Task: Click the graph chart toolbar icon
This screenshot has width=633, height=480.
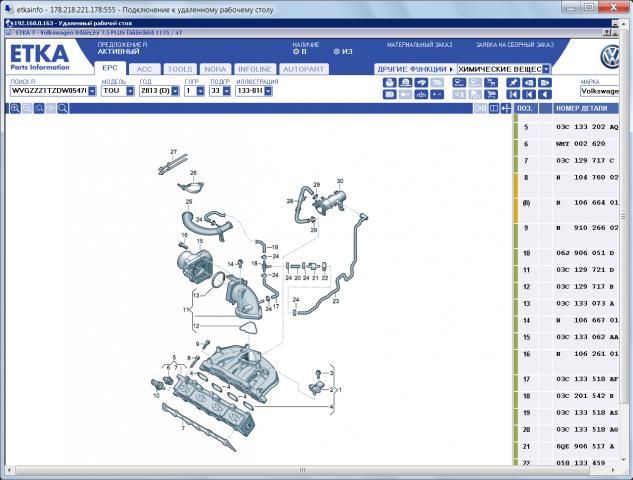Action: (x=421, y=94)
